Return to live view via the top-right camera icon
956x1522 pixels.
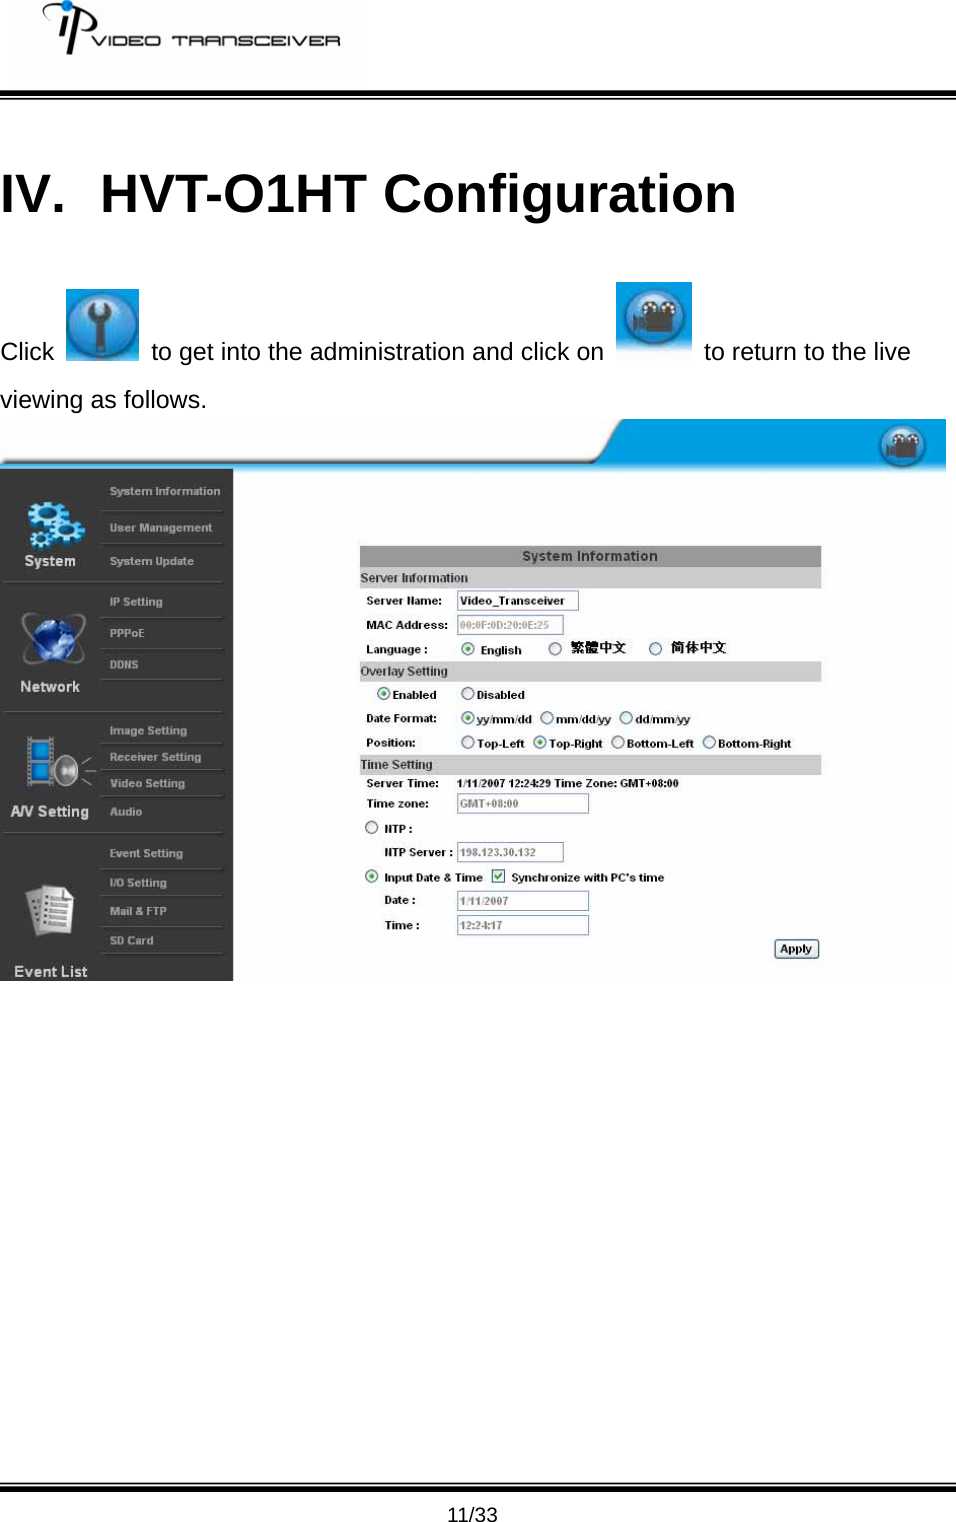tap(902, 445)
